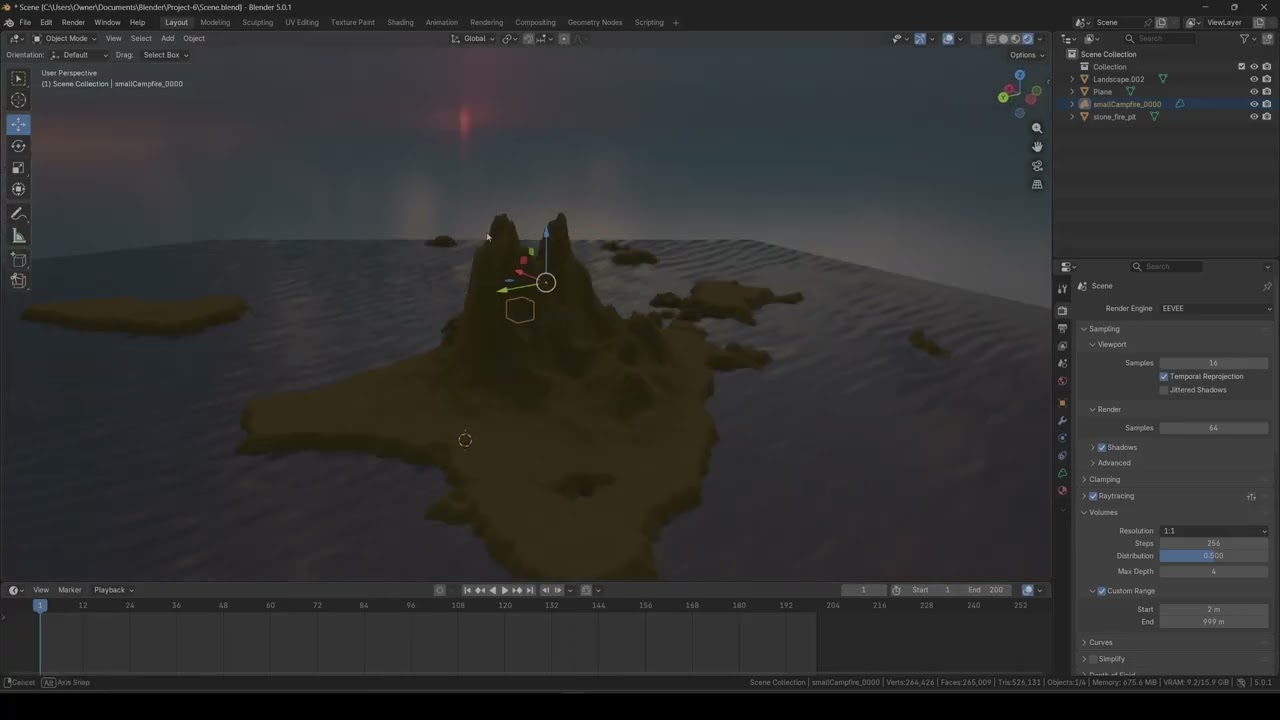Image resolution: width=1280 pixels, height=720 pixels.
Task: Open the Modifiers properties tab
Action: coord(1062,421)
